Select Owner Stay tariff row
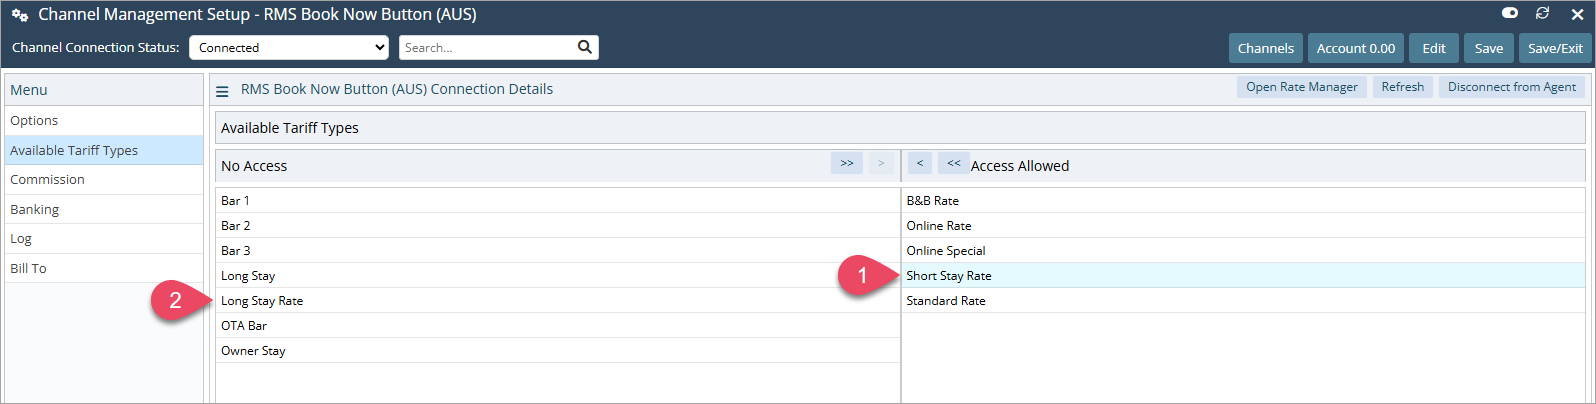 point(558,350)
